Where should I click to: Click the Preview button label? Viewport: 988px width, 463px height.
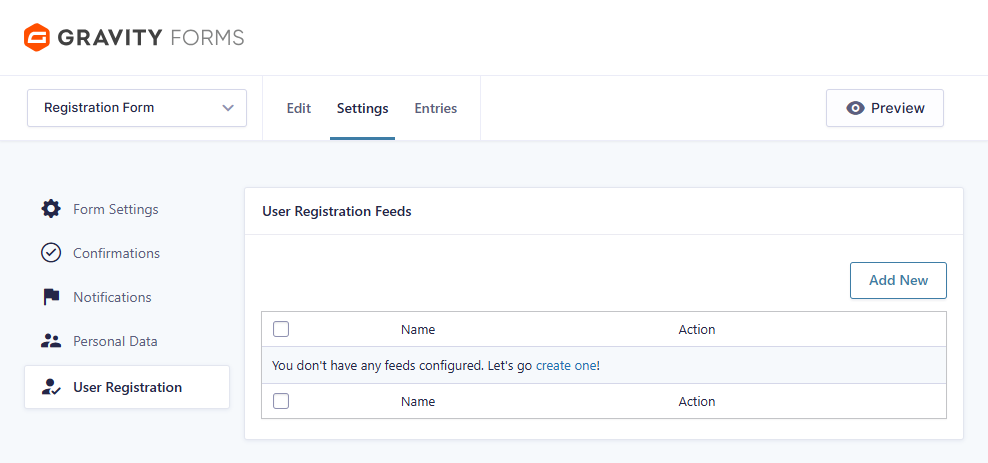pos(897,108)
